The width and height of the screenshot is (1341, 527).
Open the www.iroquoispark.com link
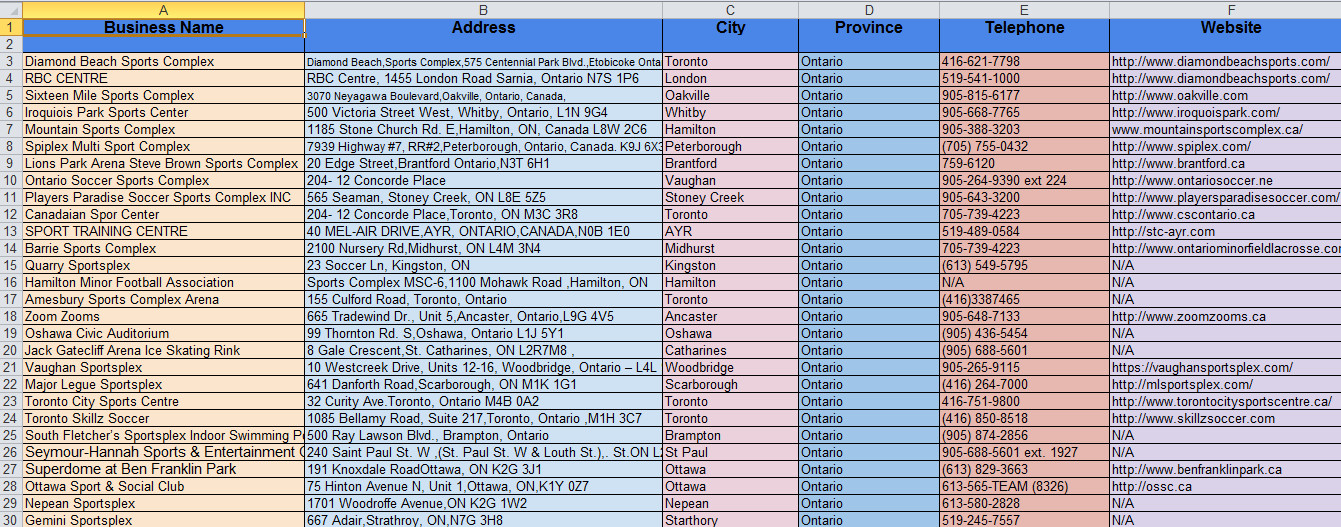[1196, 113]
